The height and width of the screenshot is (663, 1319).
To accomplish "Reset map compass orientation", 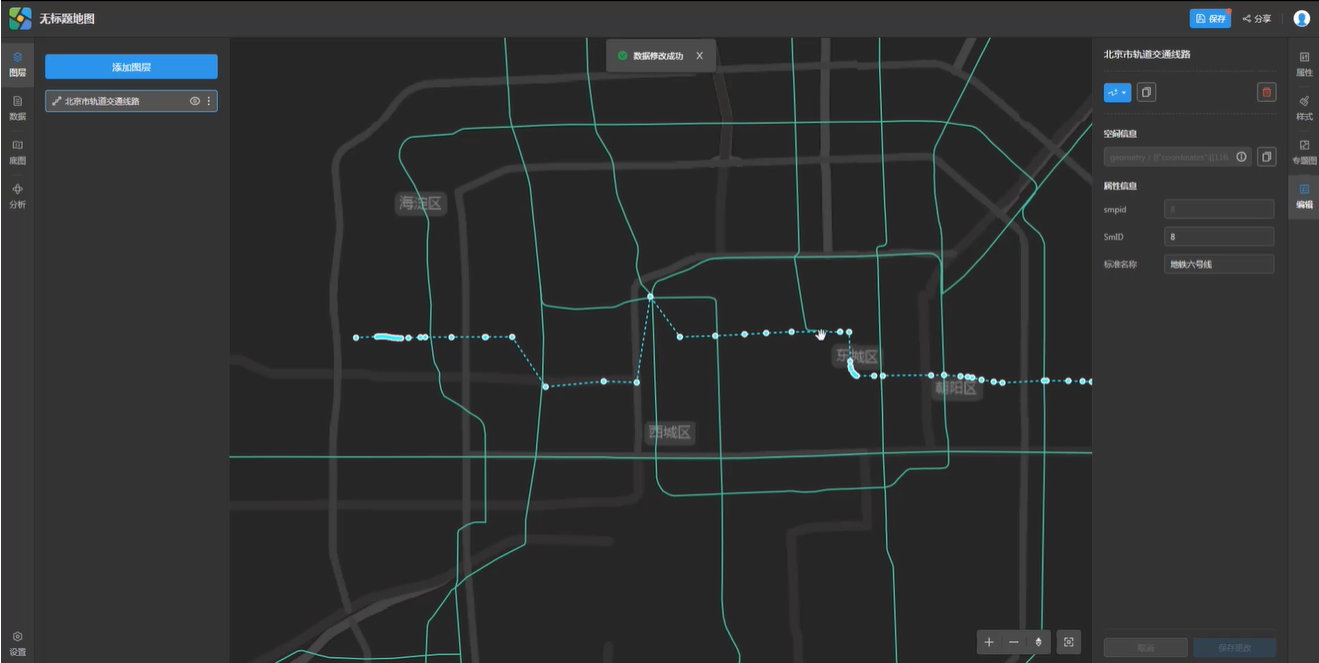I will (x=1039, y=642).
